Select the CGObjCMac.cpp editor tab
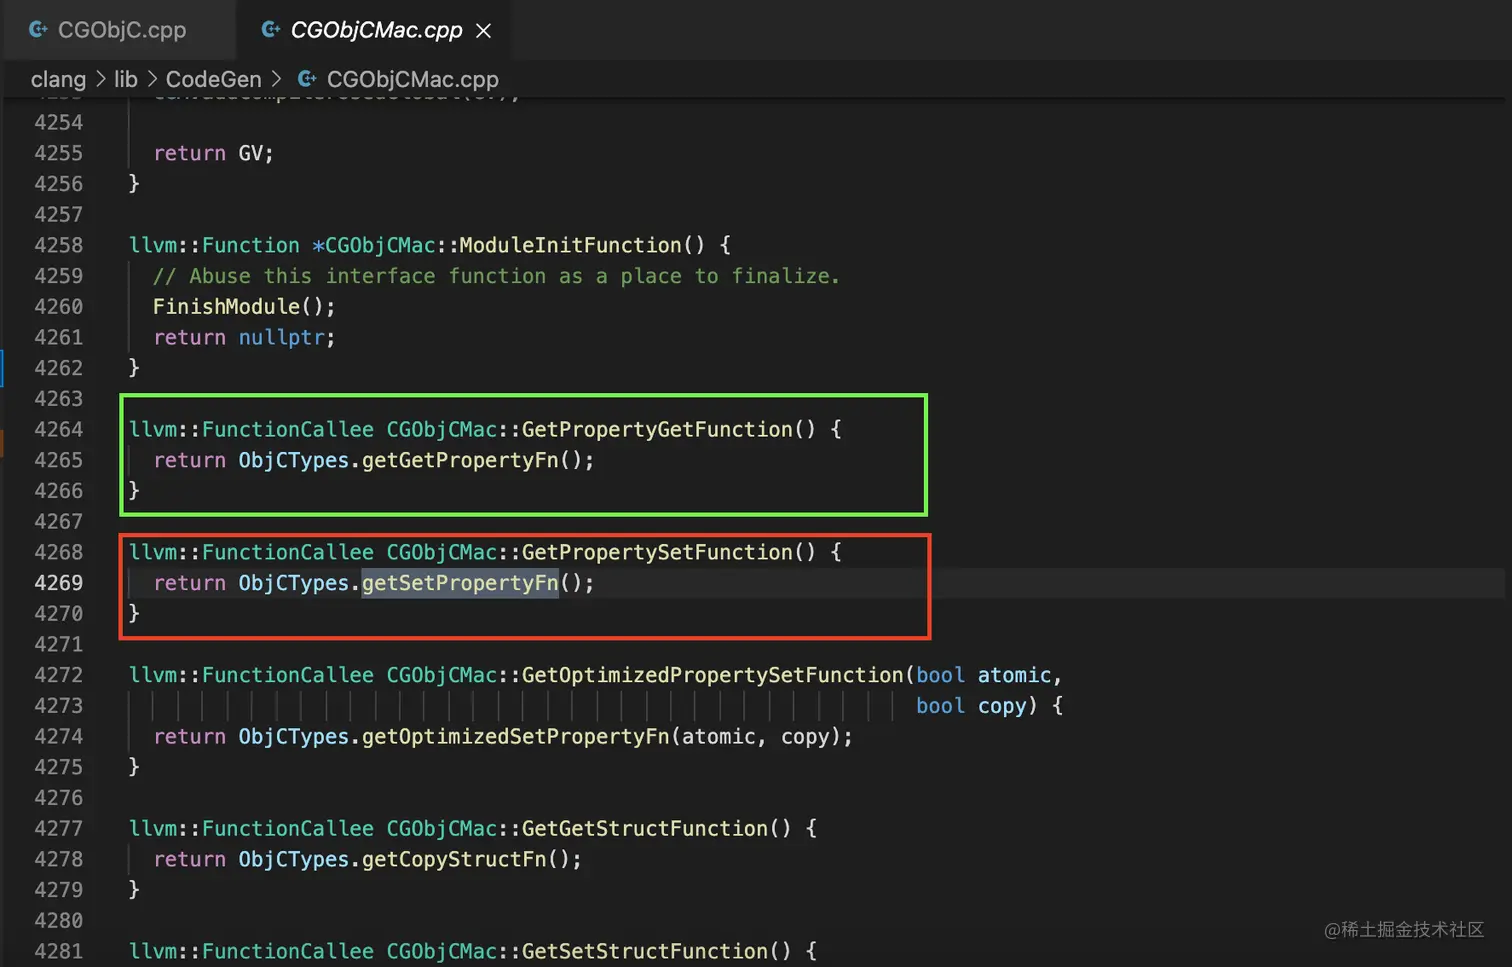The image size is (1512, 967). click(x=376, y=30)
